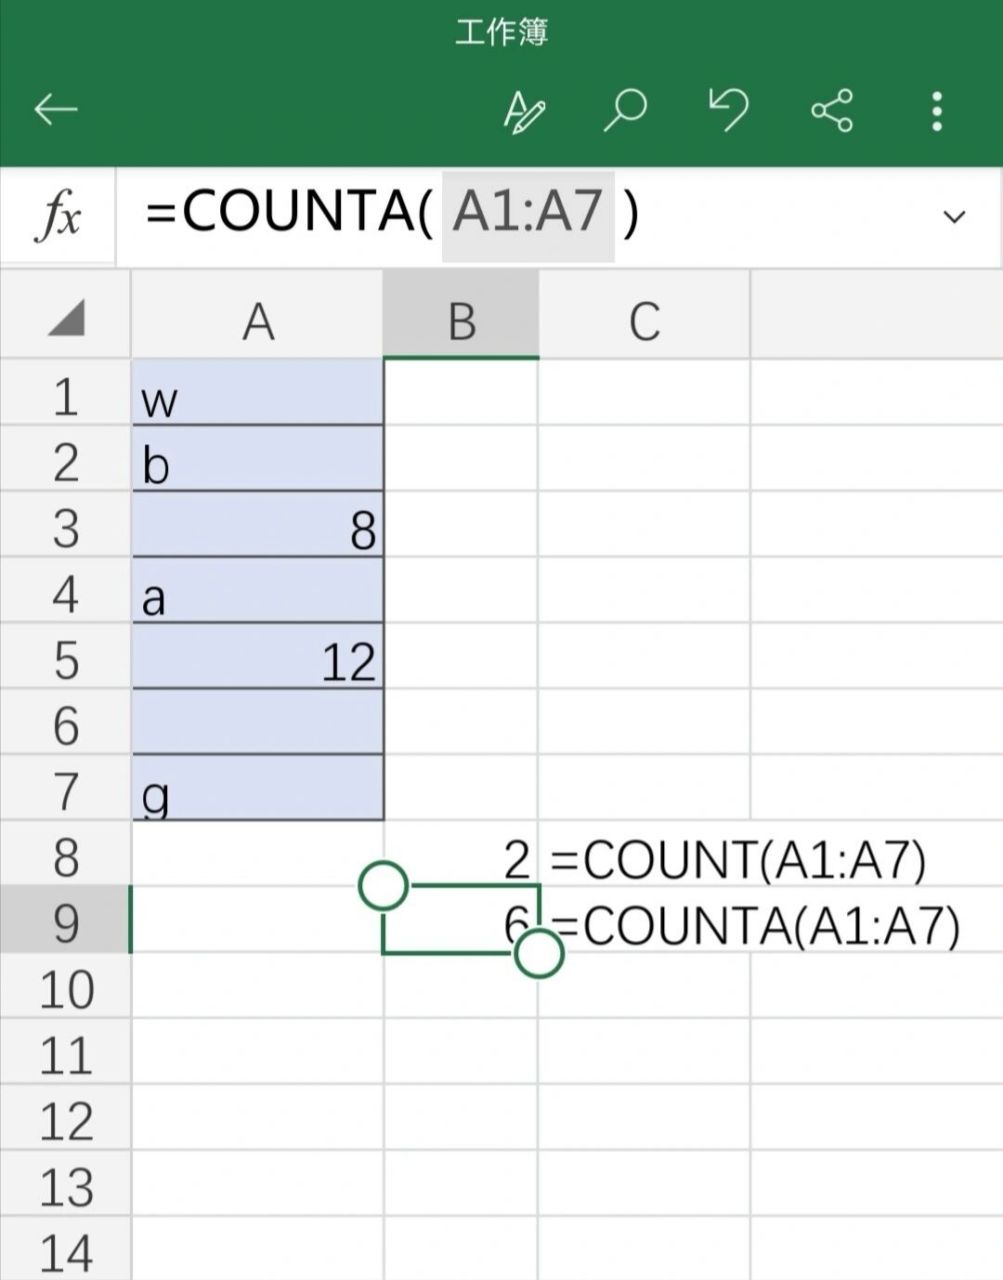The width and height of the screenshot is (1003, 1280).
Task: Open the three-dot overflow menu icon
Action: pyautogui.click(x=937, y=109)
